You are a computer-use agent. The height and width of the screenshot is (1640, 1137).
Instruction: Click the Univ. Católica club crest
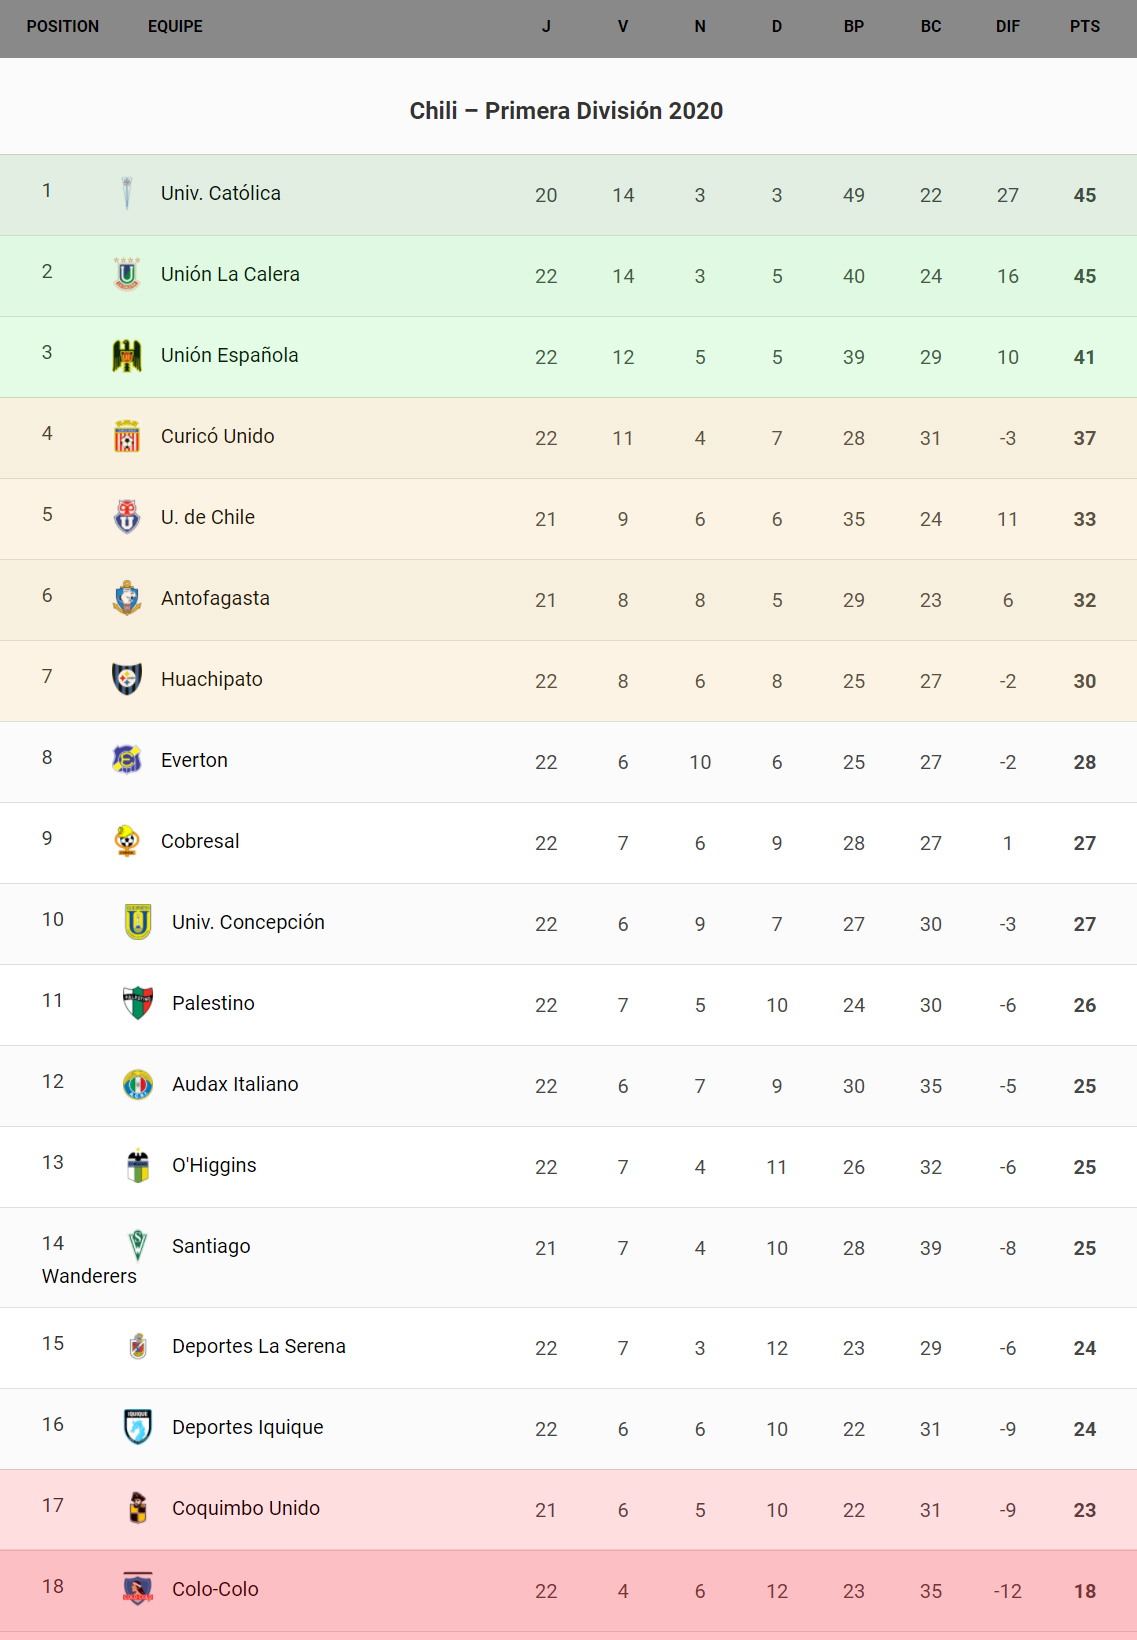(127, 193)
